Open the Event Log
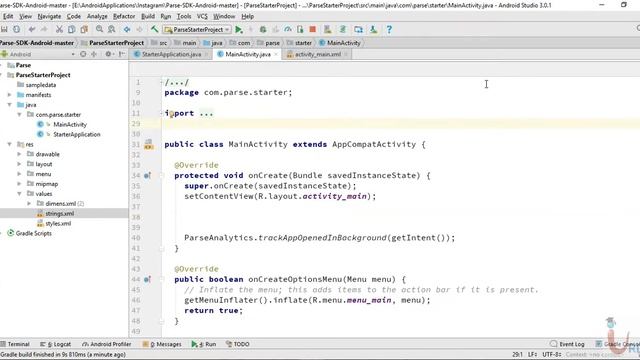Screen dimensions: 640x360 click(567, 344)
